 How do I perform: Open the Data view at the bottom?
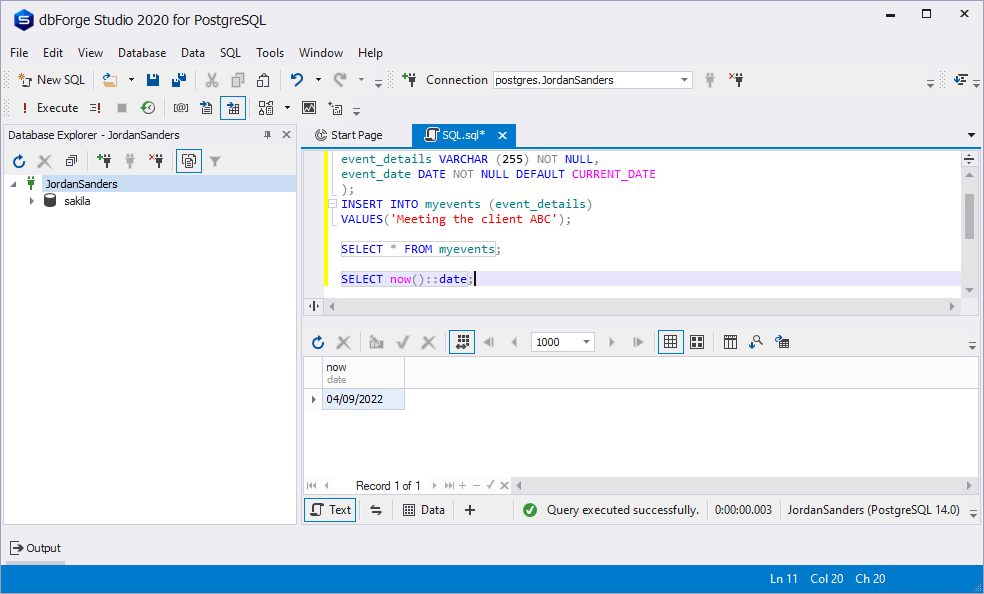[423, 510]
